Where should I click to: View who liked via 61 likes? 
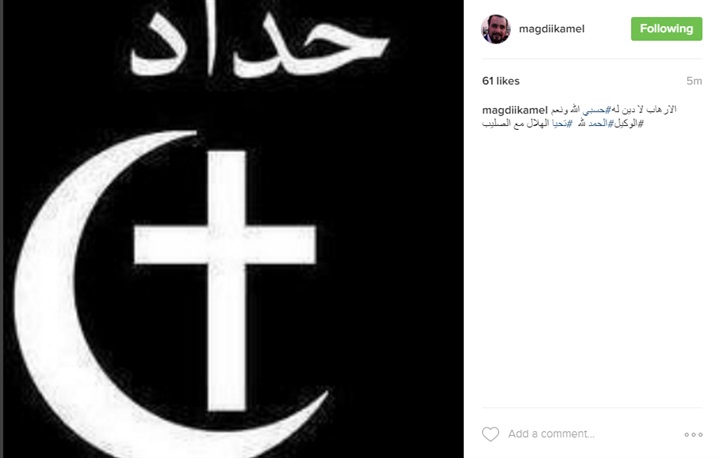click(x=501, y=81)
